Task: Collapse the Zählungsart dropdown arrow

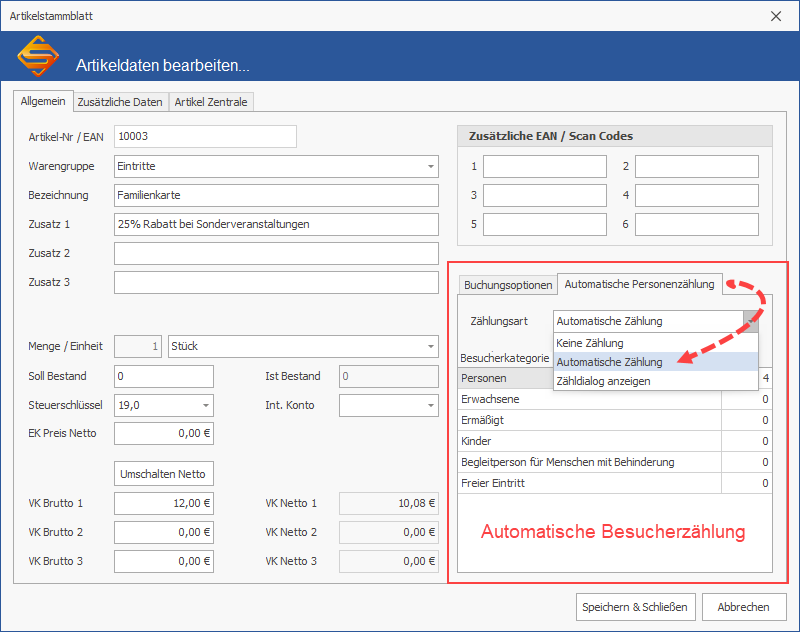Action: click(x=750, y=321)
